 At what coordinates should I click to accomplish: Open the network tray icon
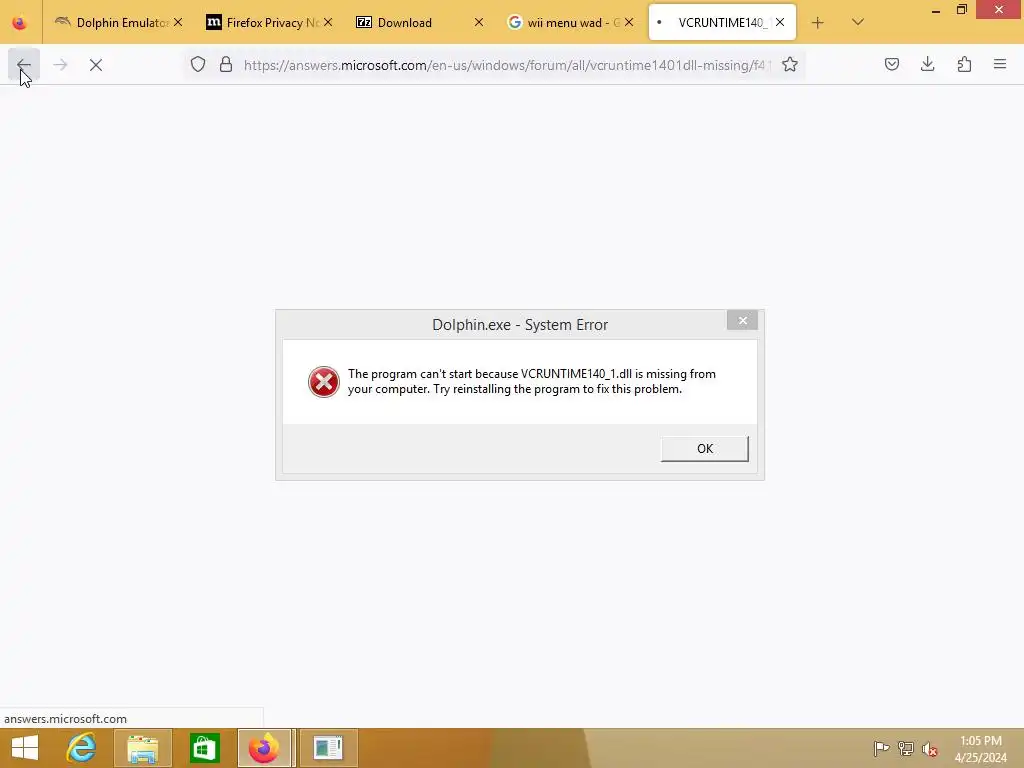(x=906, y=749)
